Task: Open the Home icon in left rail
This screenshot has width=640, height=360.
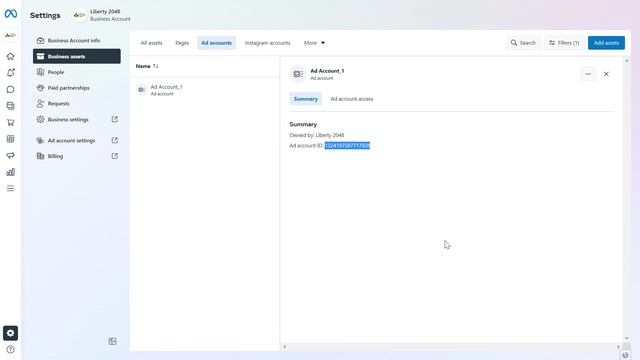Action: (11, 56)
